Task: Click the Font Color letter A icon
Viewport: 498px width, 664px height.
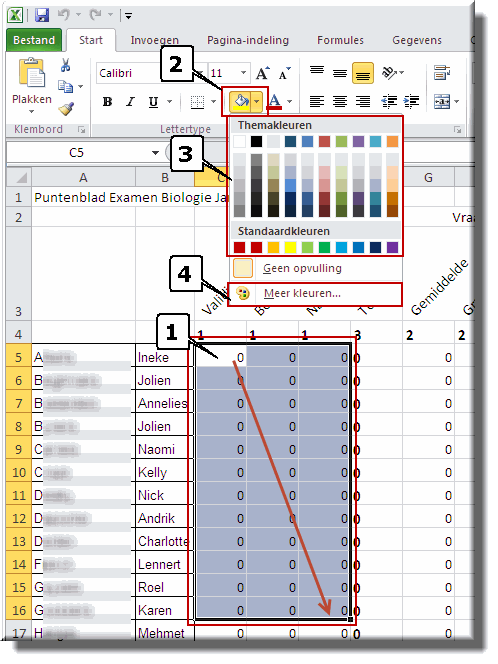Action: (275, 101)
